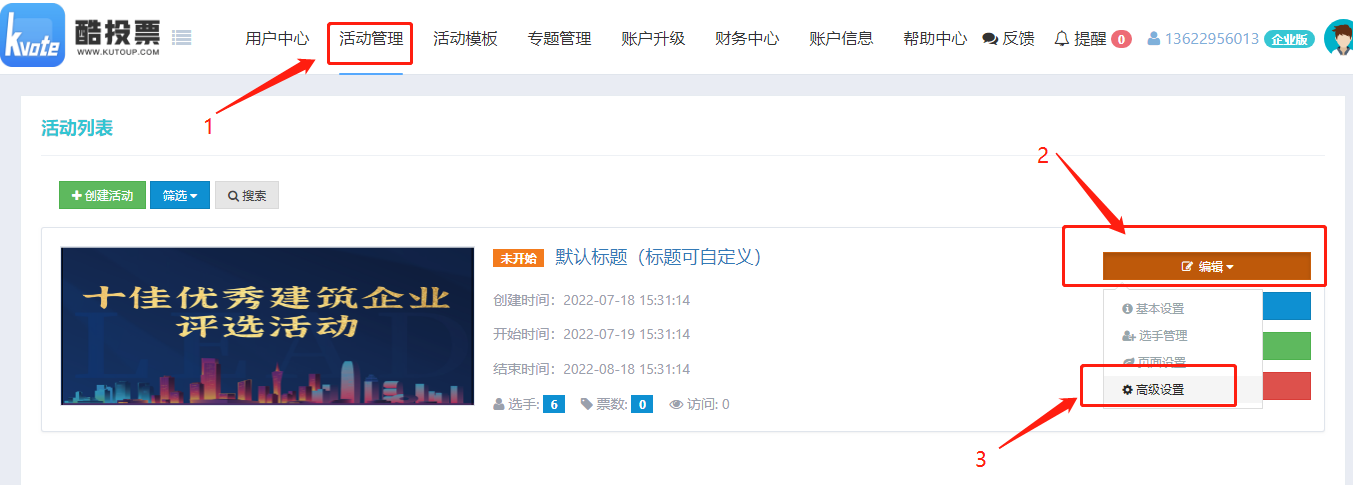The height and width of the screenshot is (485, 1353).
Task: Toggle the sidebar list icon beside the logo
Action: 181,38
